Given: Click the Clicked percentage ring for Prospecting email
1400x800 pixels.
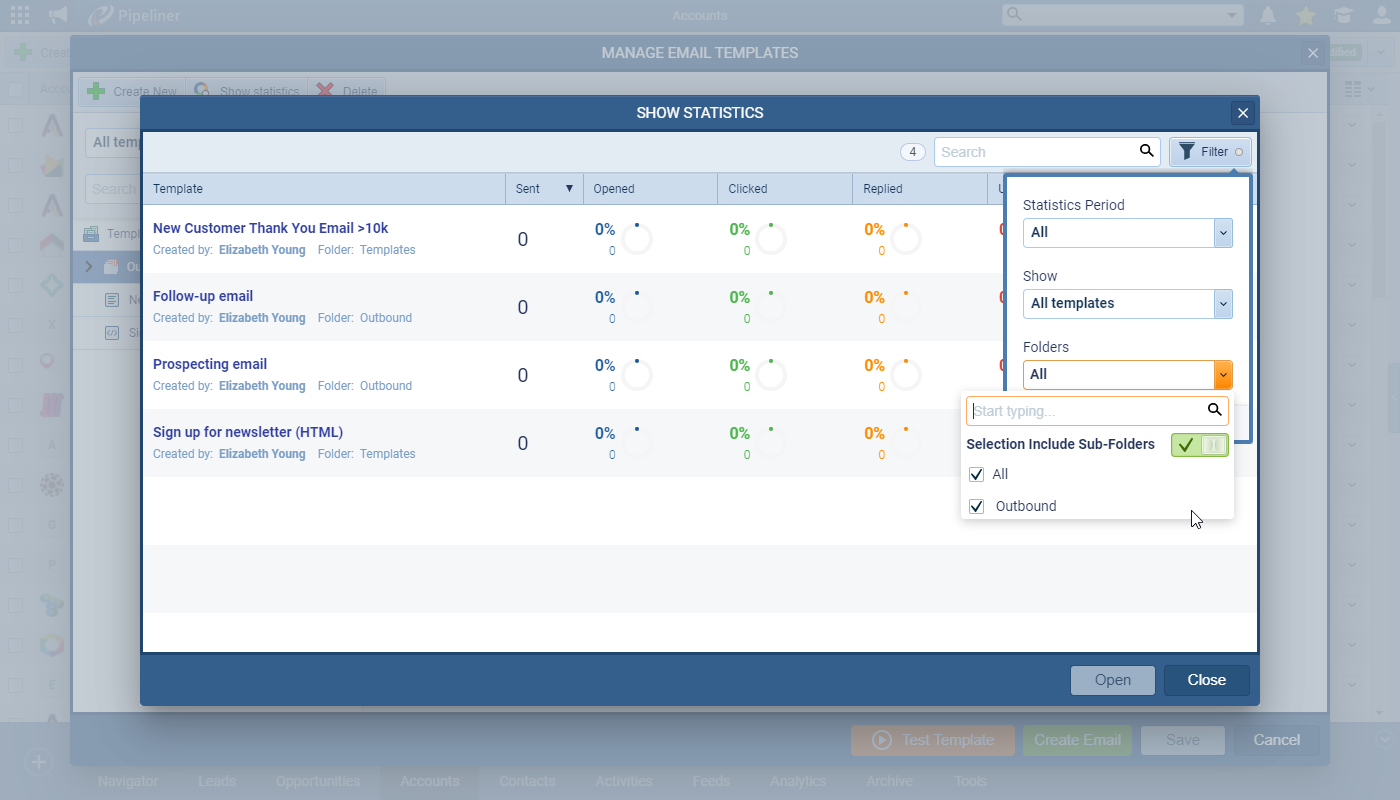Looking at the screenshot, I should coord(771,375).
